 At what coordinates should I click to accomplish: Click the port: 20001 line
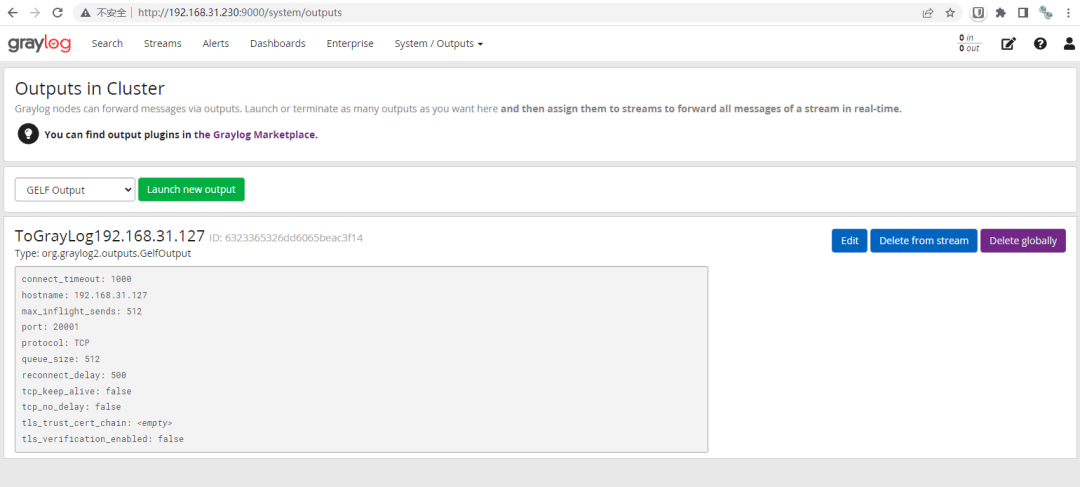click(x=50, y=327)
